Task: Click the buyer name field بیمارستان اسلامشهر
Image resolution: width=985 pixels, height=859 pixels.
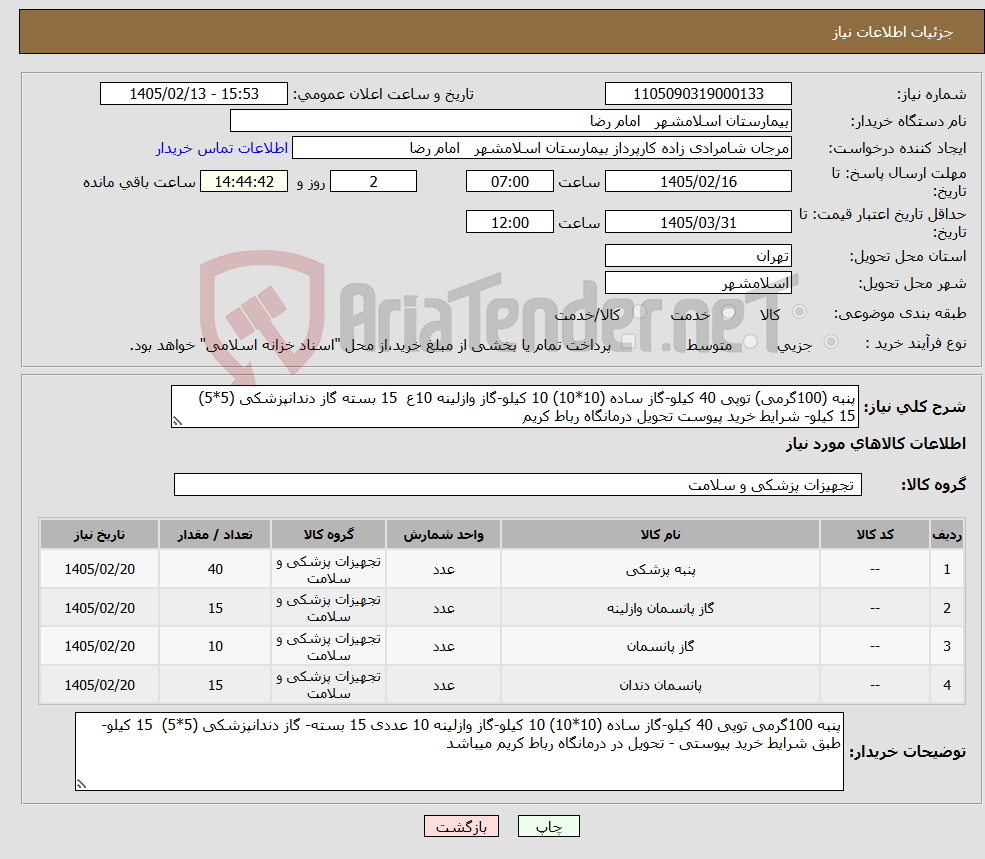Action: pyautogui.click(x=511, y=121)
